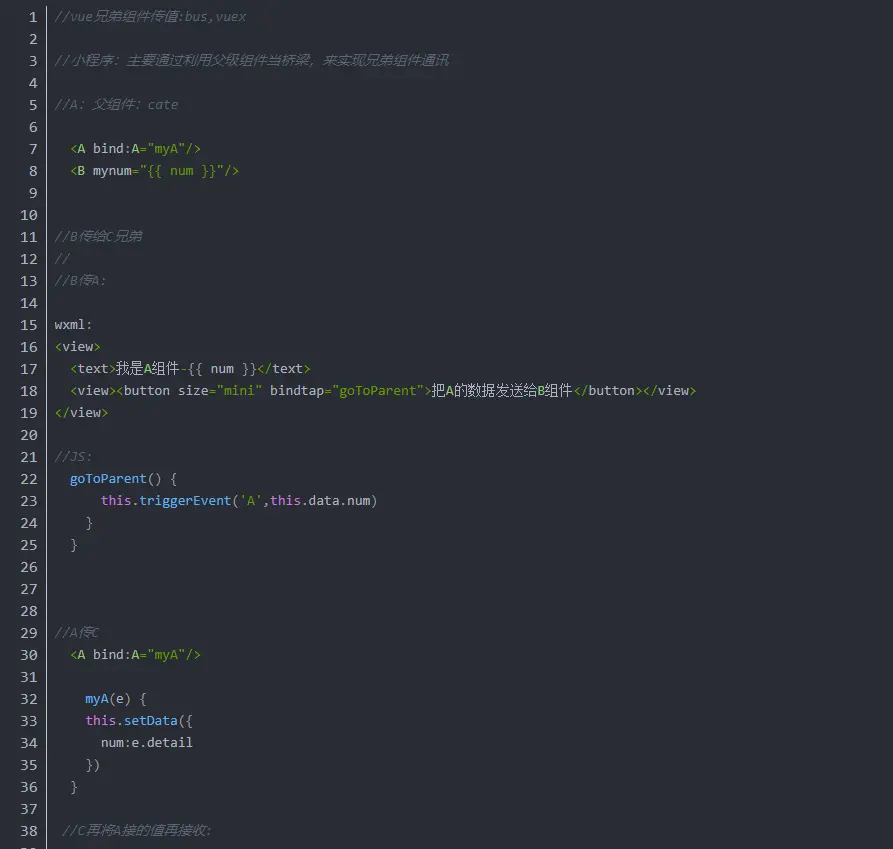This screenshot has width=893, height=849.
Task: Click the comment '//B传A:'
Action: pos(80,281)
